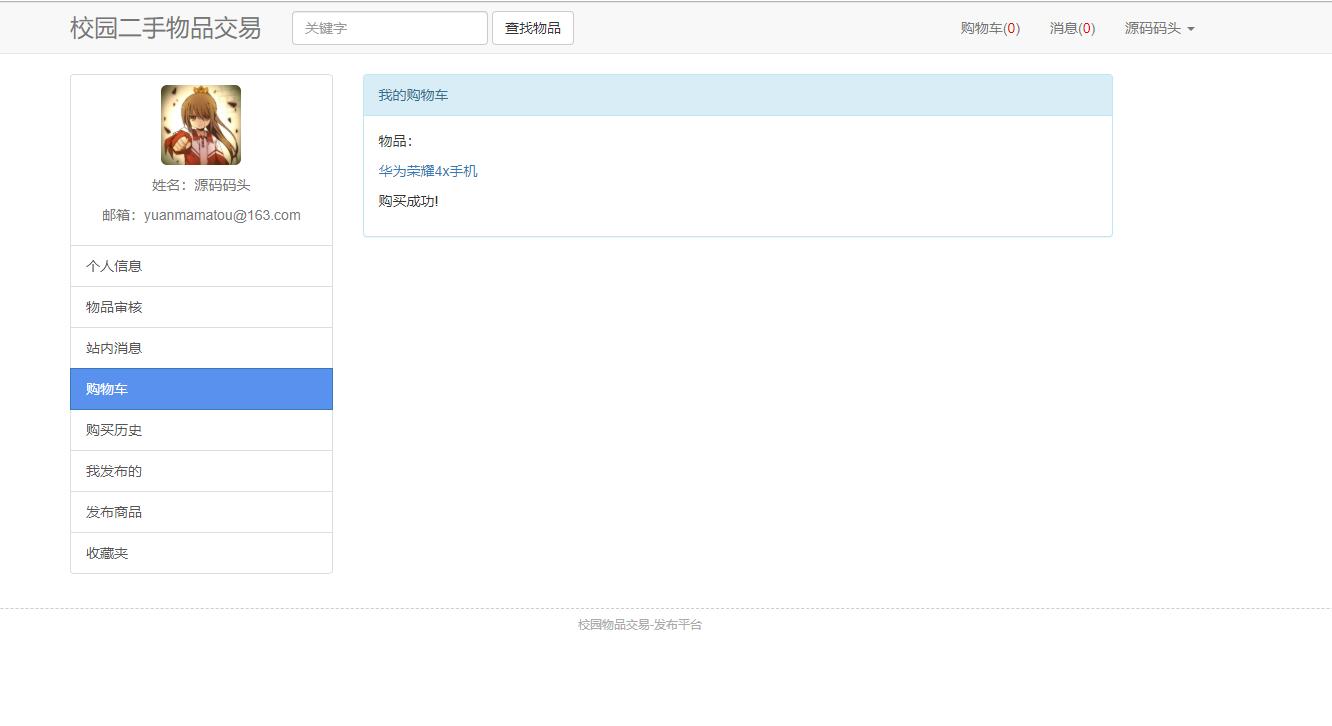This screenshot has height=726, width=1332.
Task: View 站内消息 from the sidebar
Action: [113, 348]
